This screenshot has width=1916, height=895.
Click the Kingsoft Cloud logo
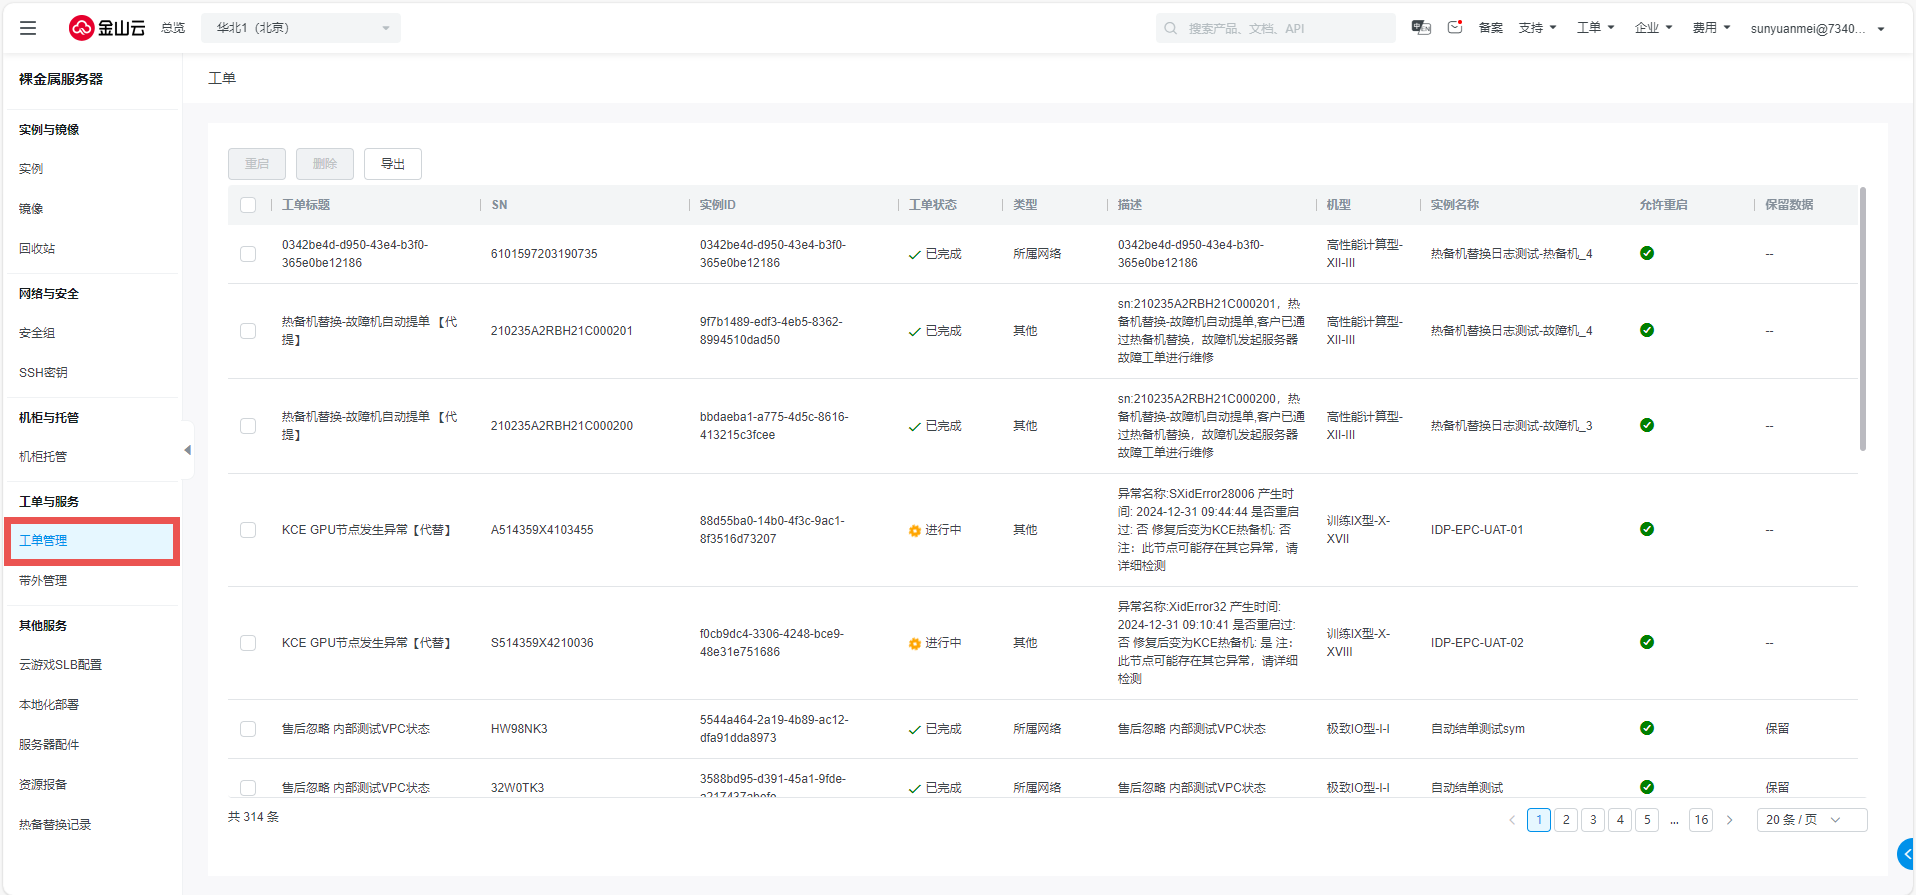(x=107, y=28)
